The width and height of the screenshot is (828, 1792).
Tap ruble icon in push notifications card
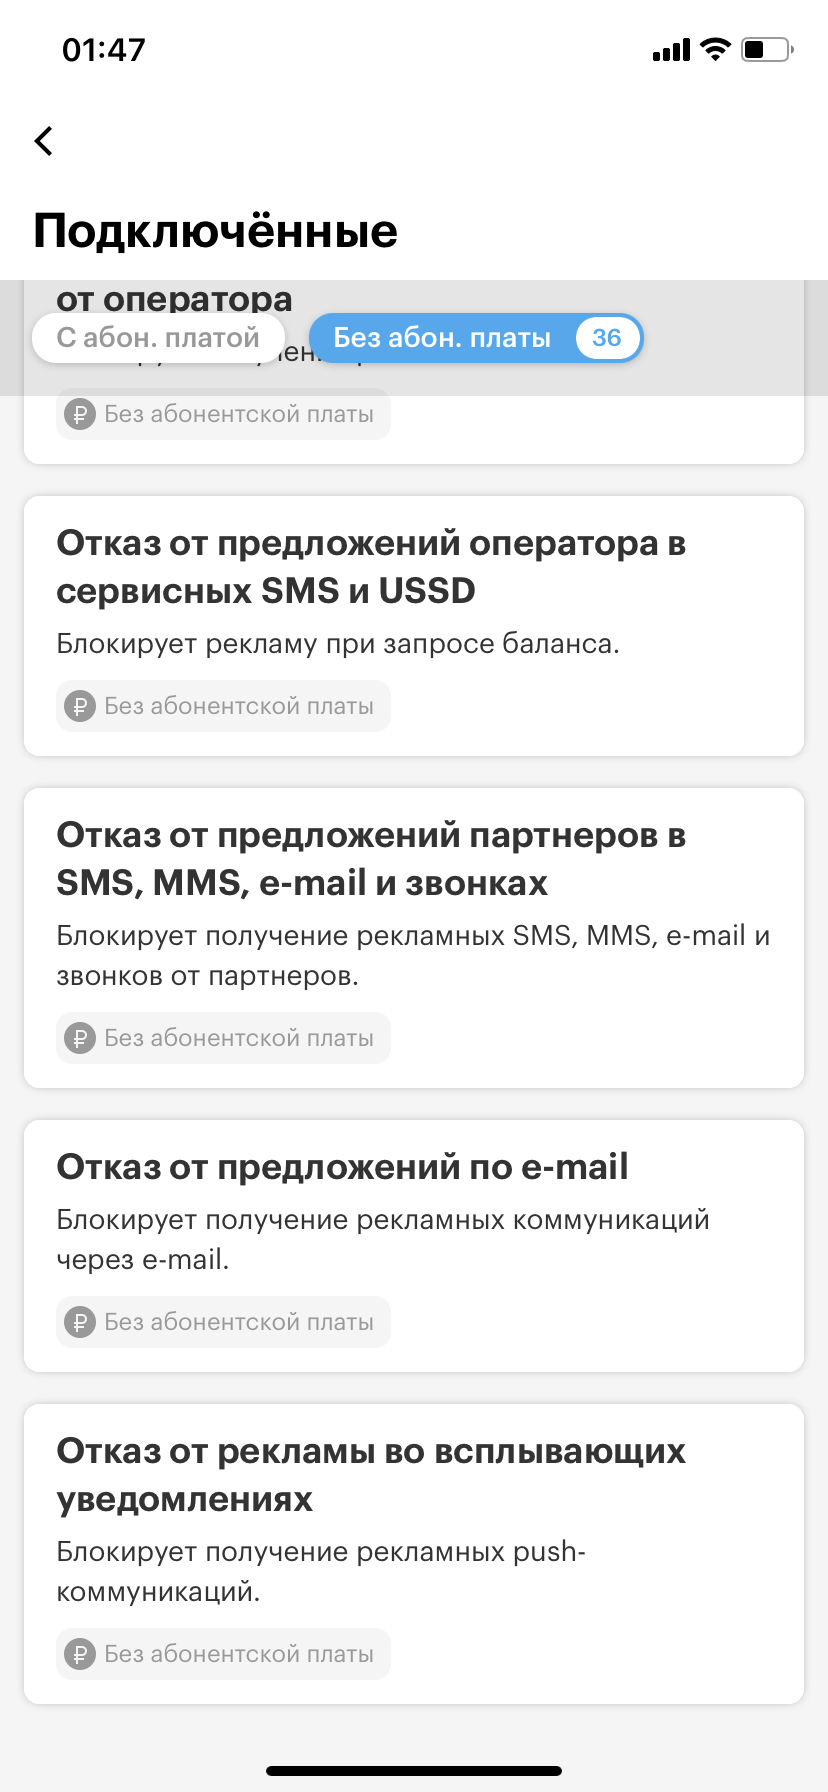coord(80,1654)
